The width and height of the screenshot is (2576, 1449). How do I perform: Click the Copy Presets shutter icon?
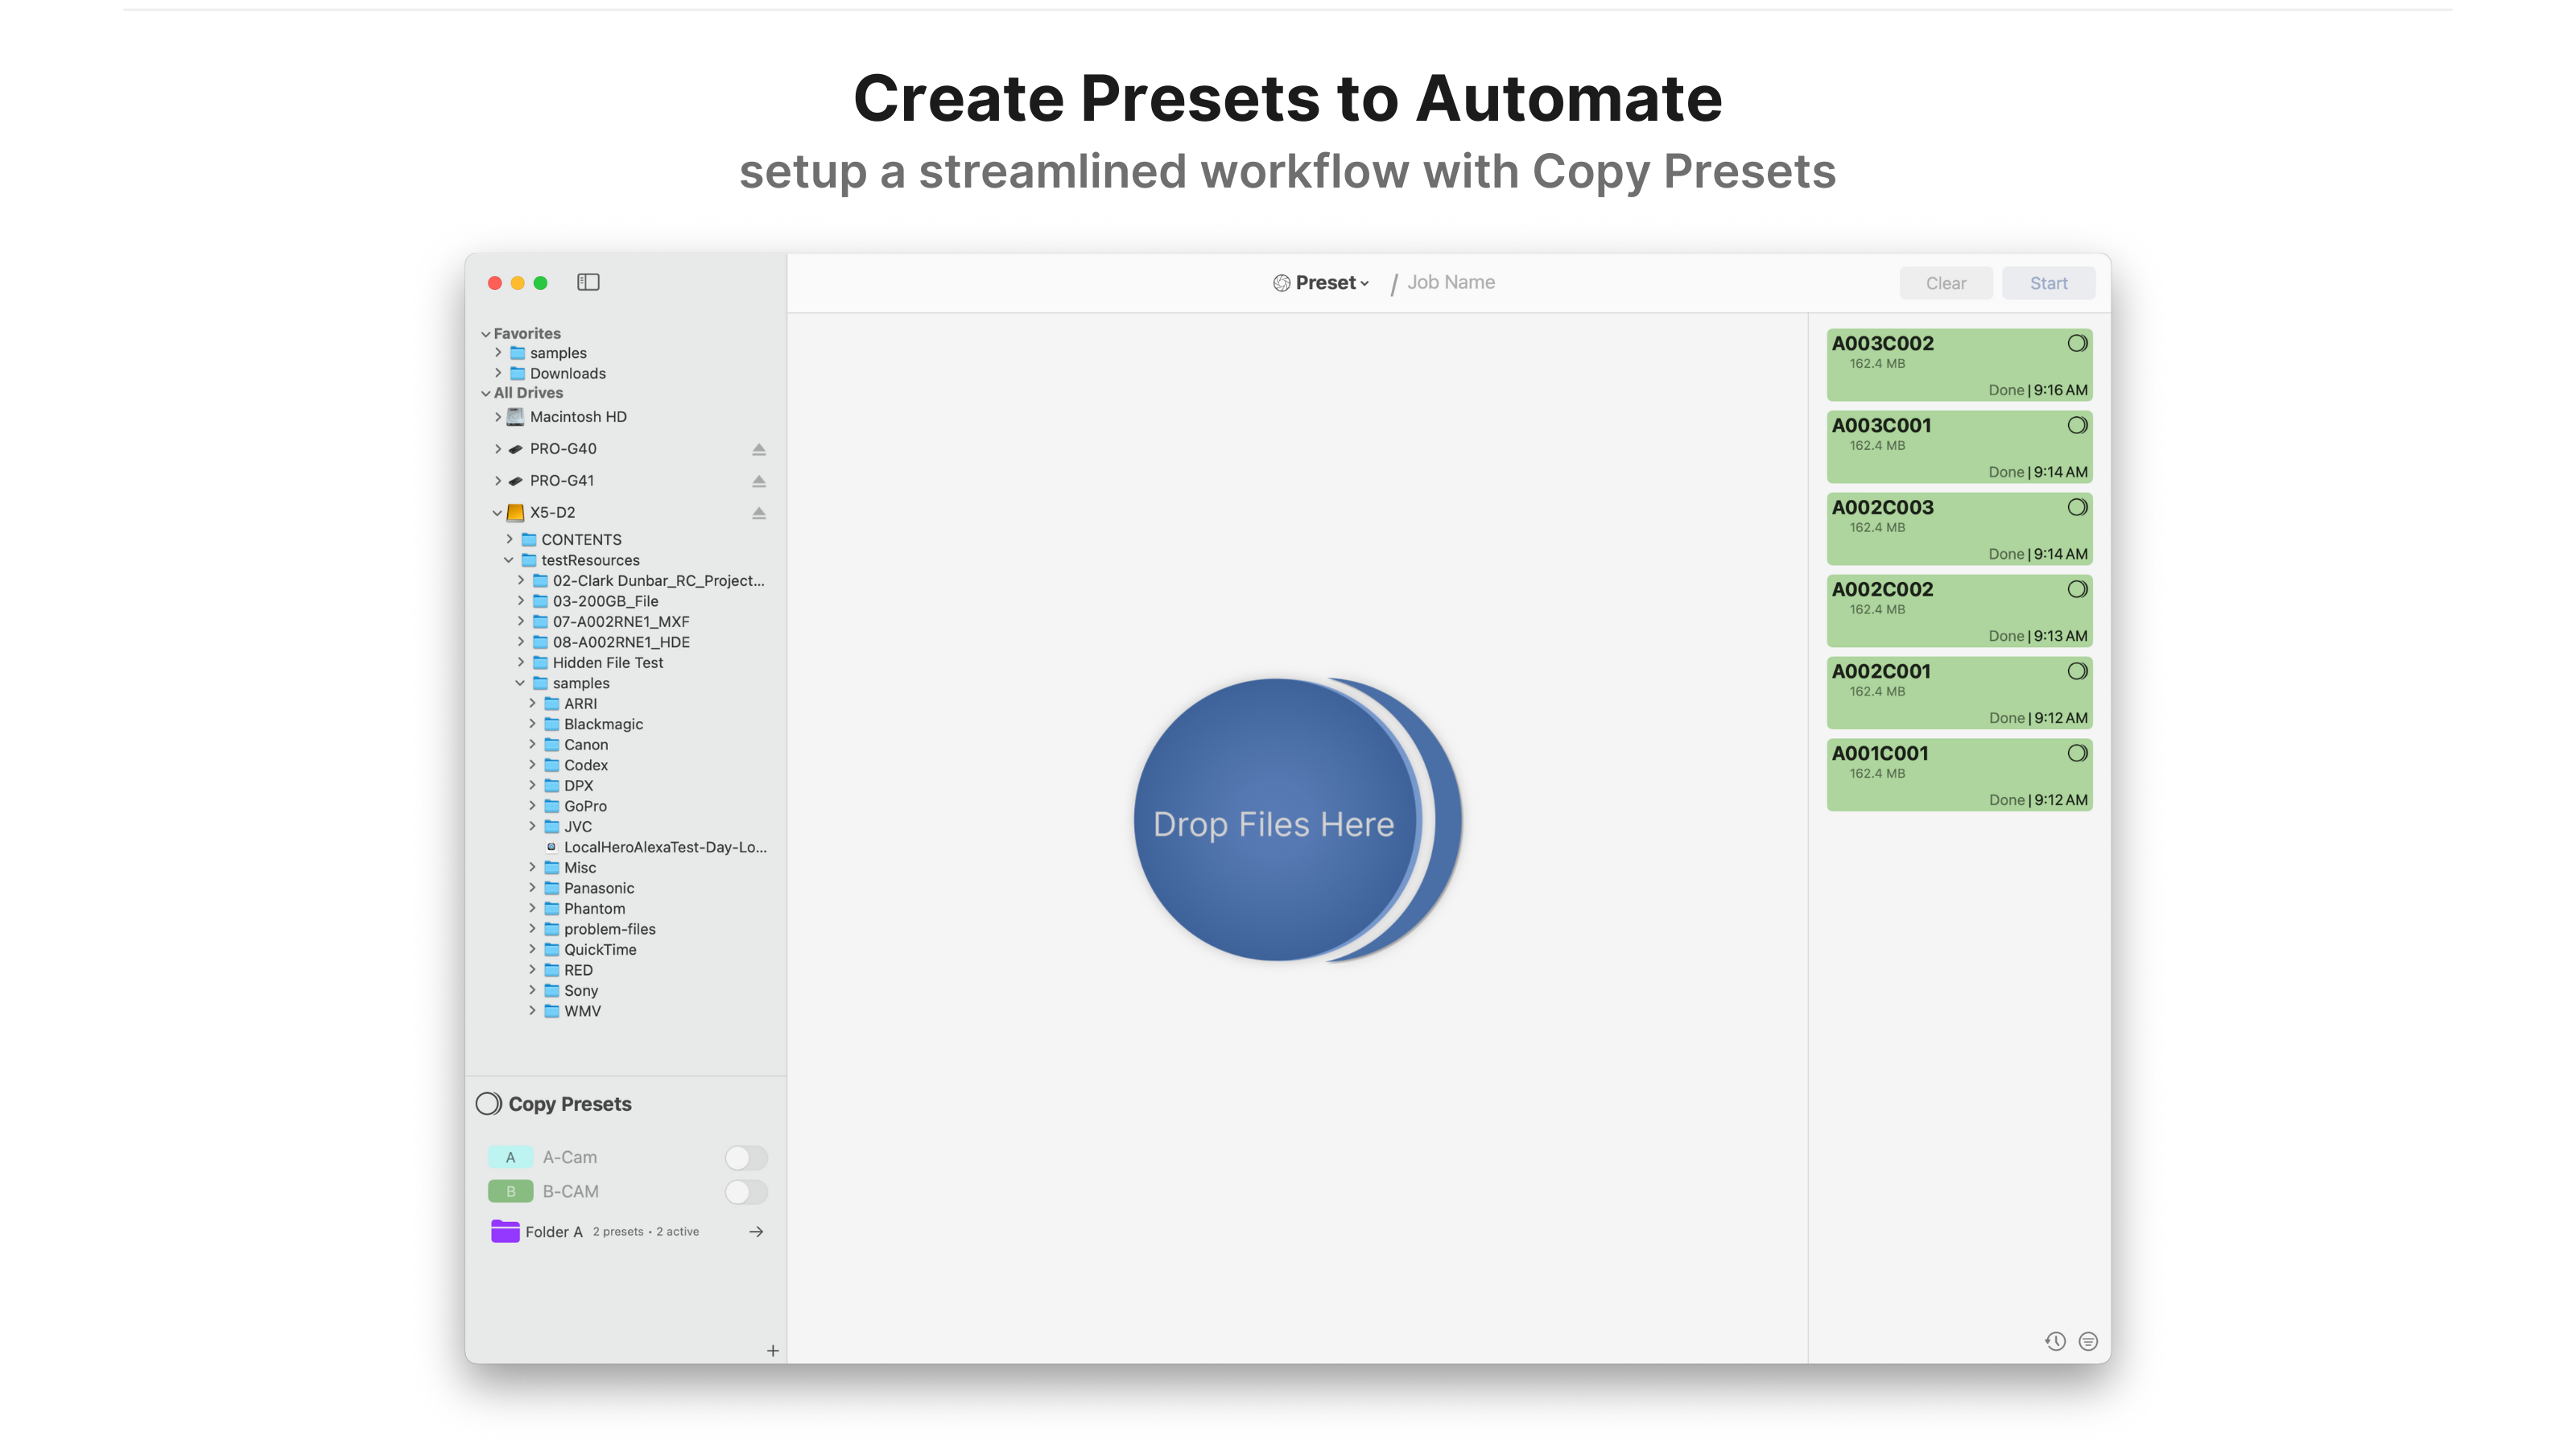[489, 1104]
